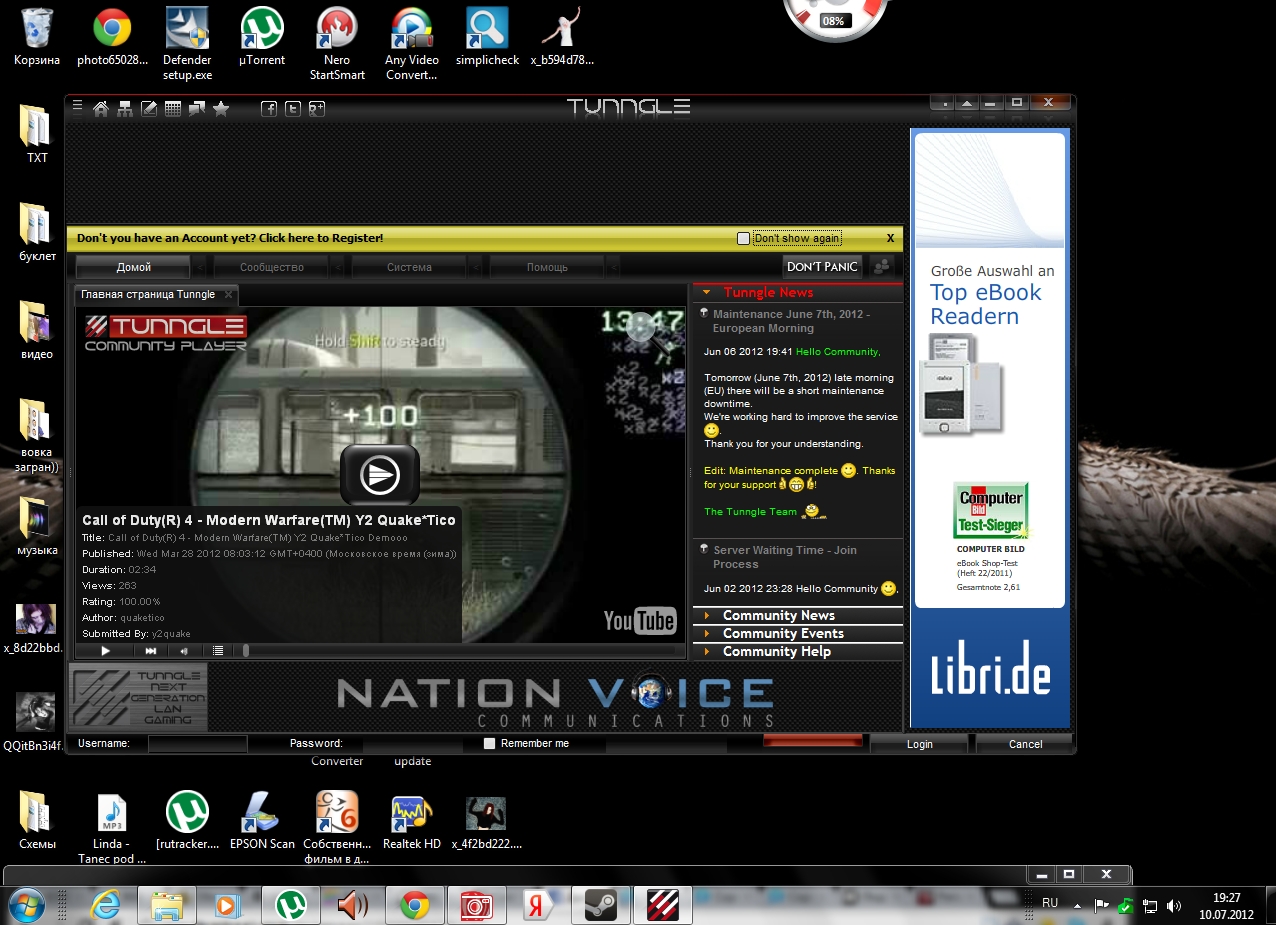Open the Google Plus icon in the Tunngle toolbar
Screen dimensions: 1276x925
click(317, 109)
